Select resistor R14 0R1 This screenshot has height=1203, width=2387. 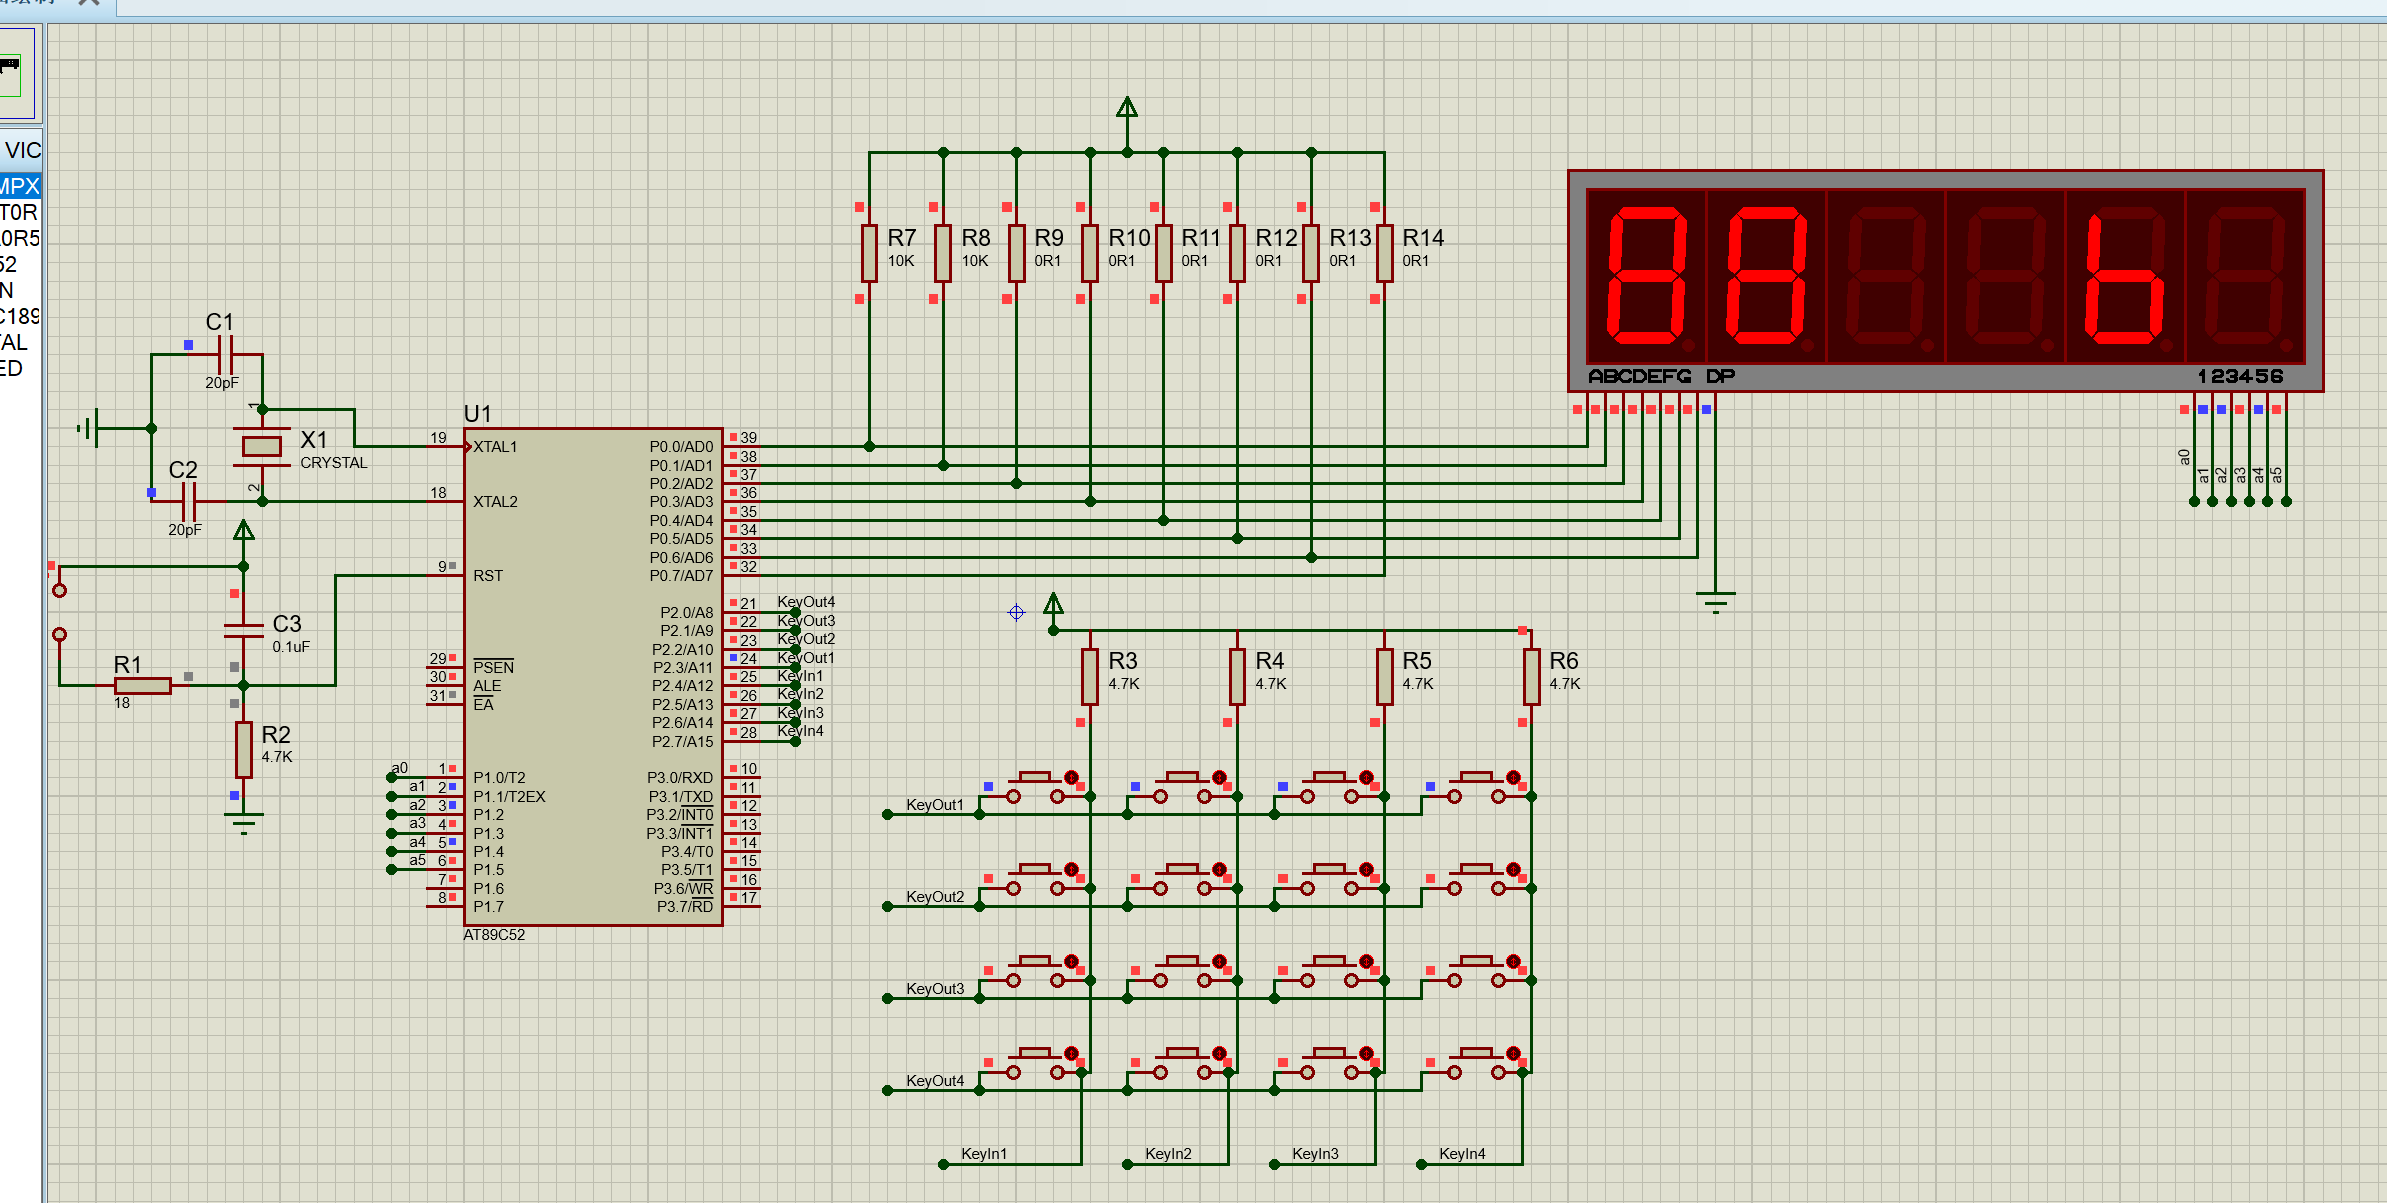click(x=1384, y=253)
